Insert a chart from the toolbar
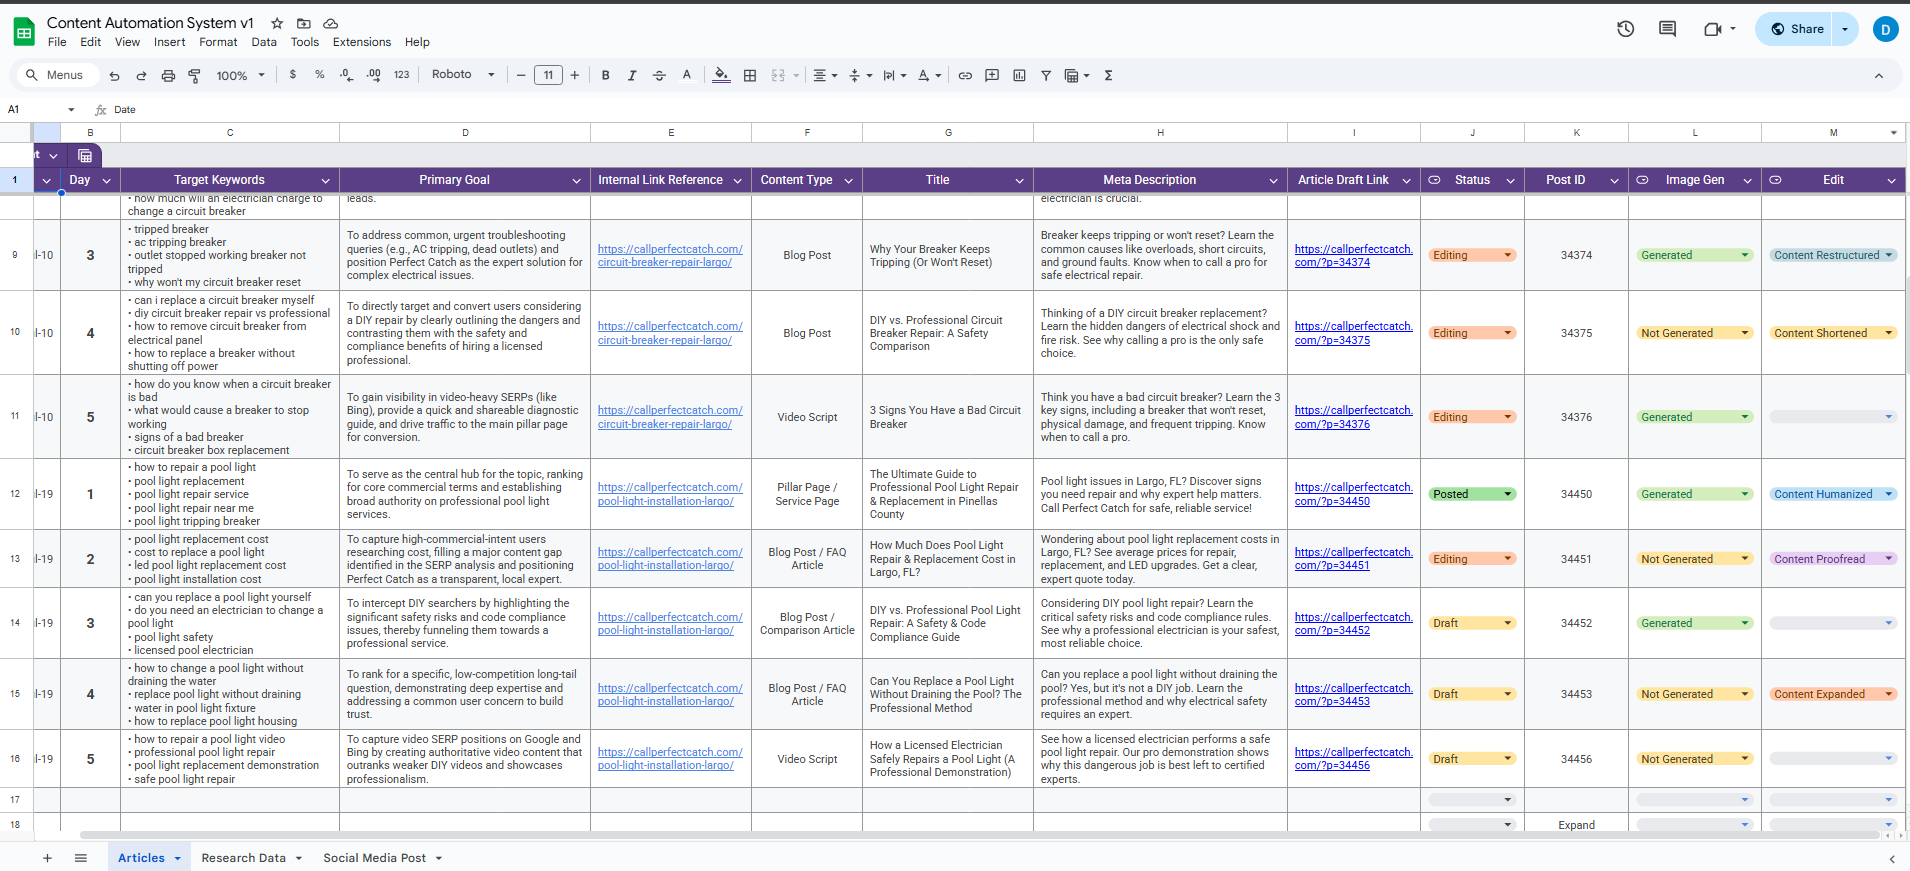The height and width of the screenshot is (871, 1910). click(x=1019, y=75)
